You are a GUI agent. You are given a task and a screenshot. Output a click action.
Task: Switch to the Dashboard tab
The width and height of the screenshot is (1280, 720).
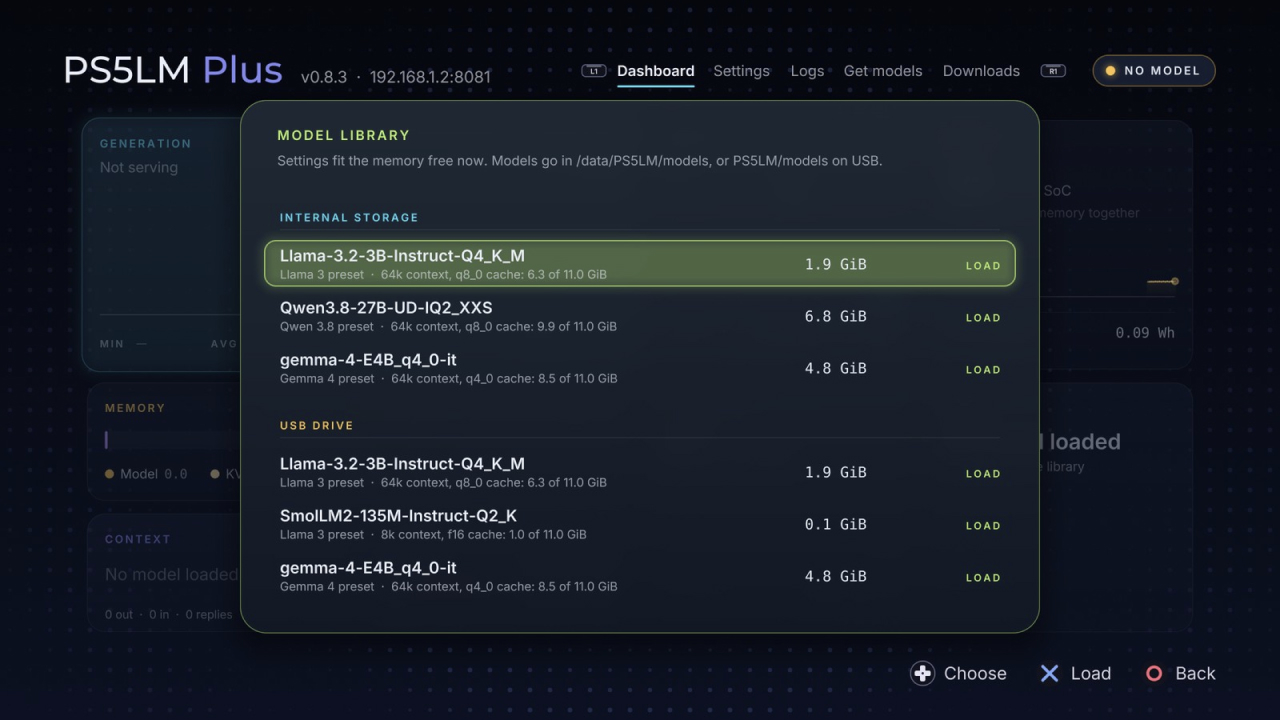click(x=655, y=71)
